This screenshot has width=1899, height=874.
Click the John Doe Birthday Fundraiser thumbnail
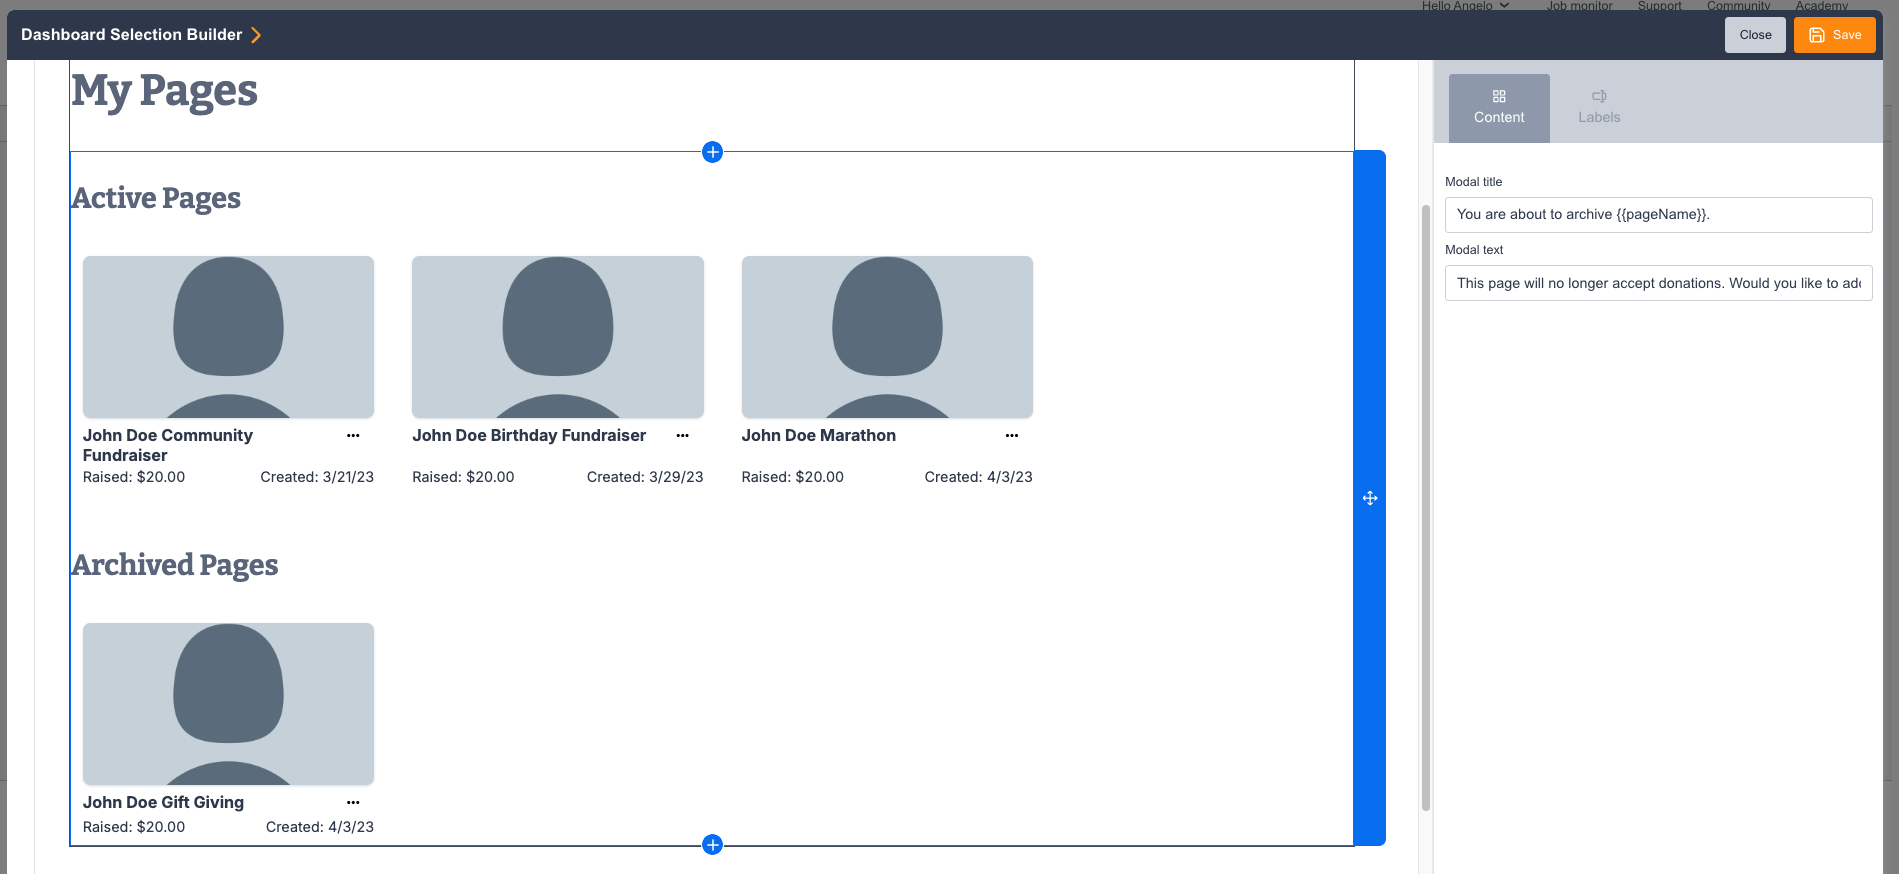(x=558, y=337)
